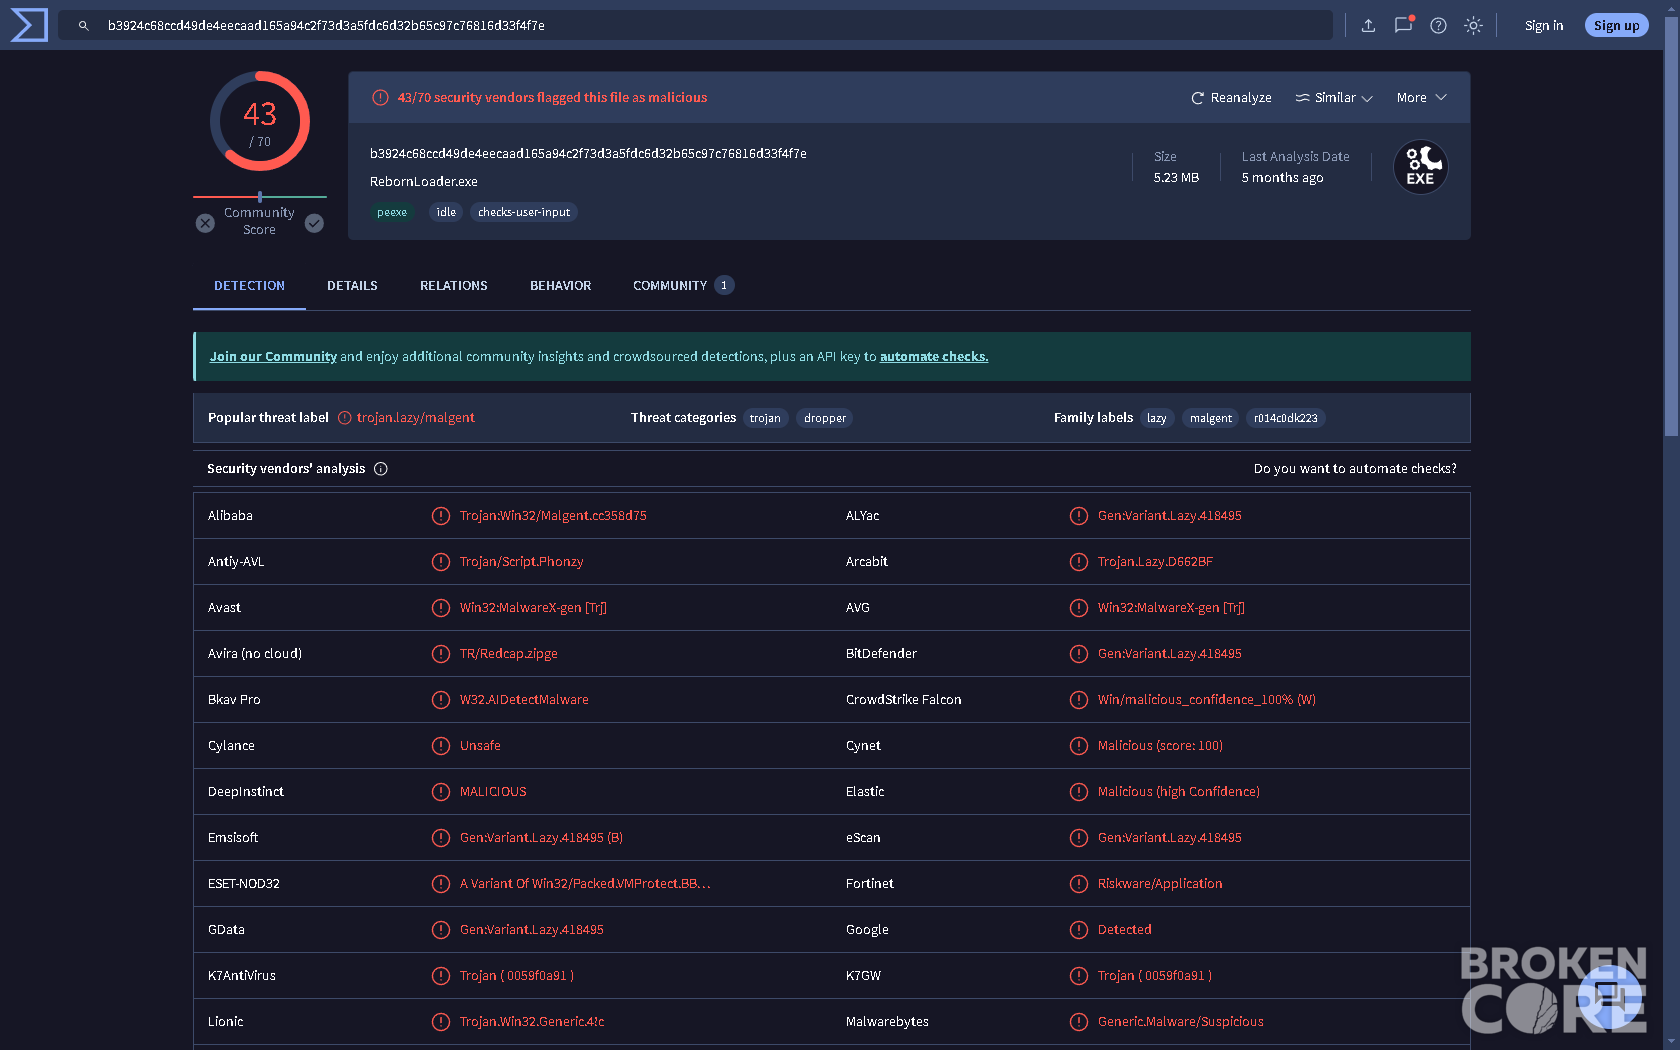
Task: Click alert icon in 43/70 vendors banner
Action: (x=380, y=98)
